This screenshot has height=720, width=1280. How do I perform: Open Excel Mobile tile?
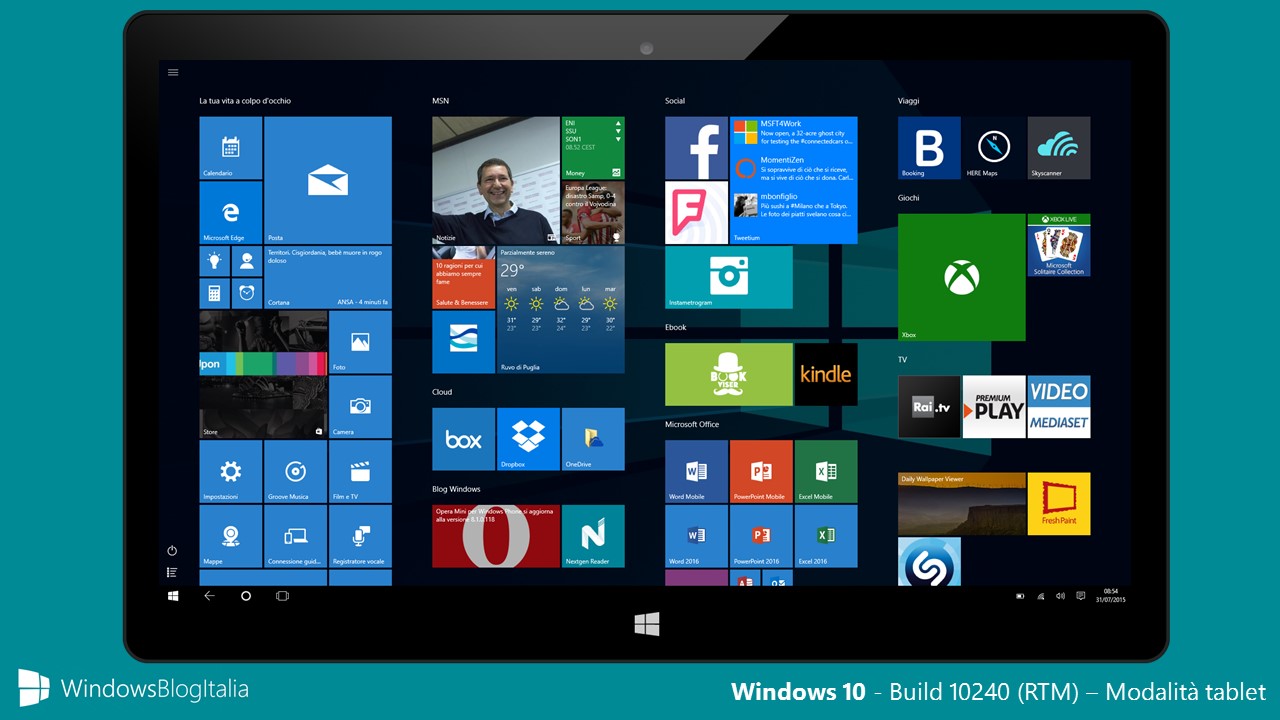click(826, 471)
